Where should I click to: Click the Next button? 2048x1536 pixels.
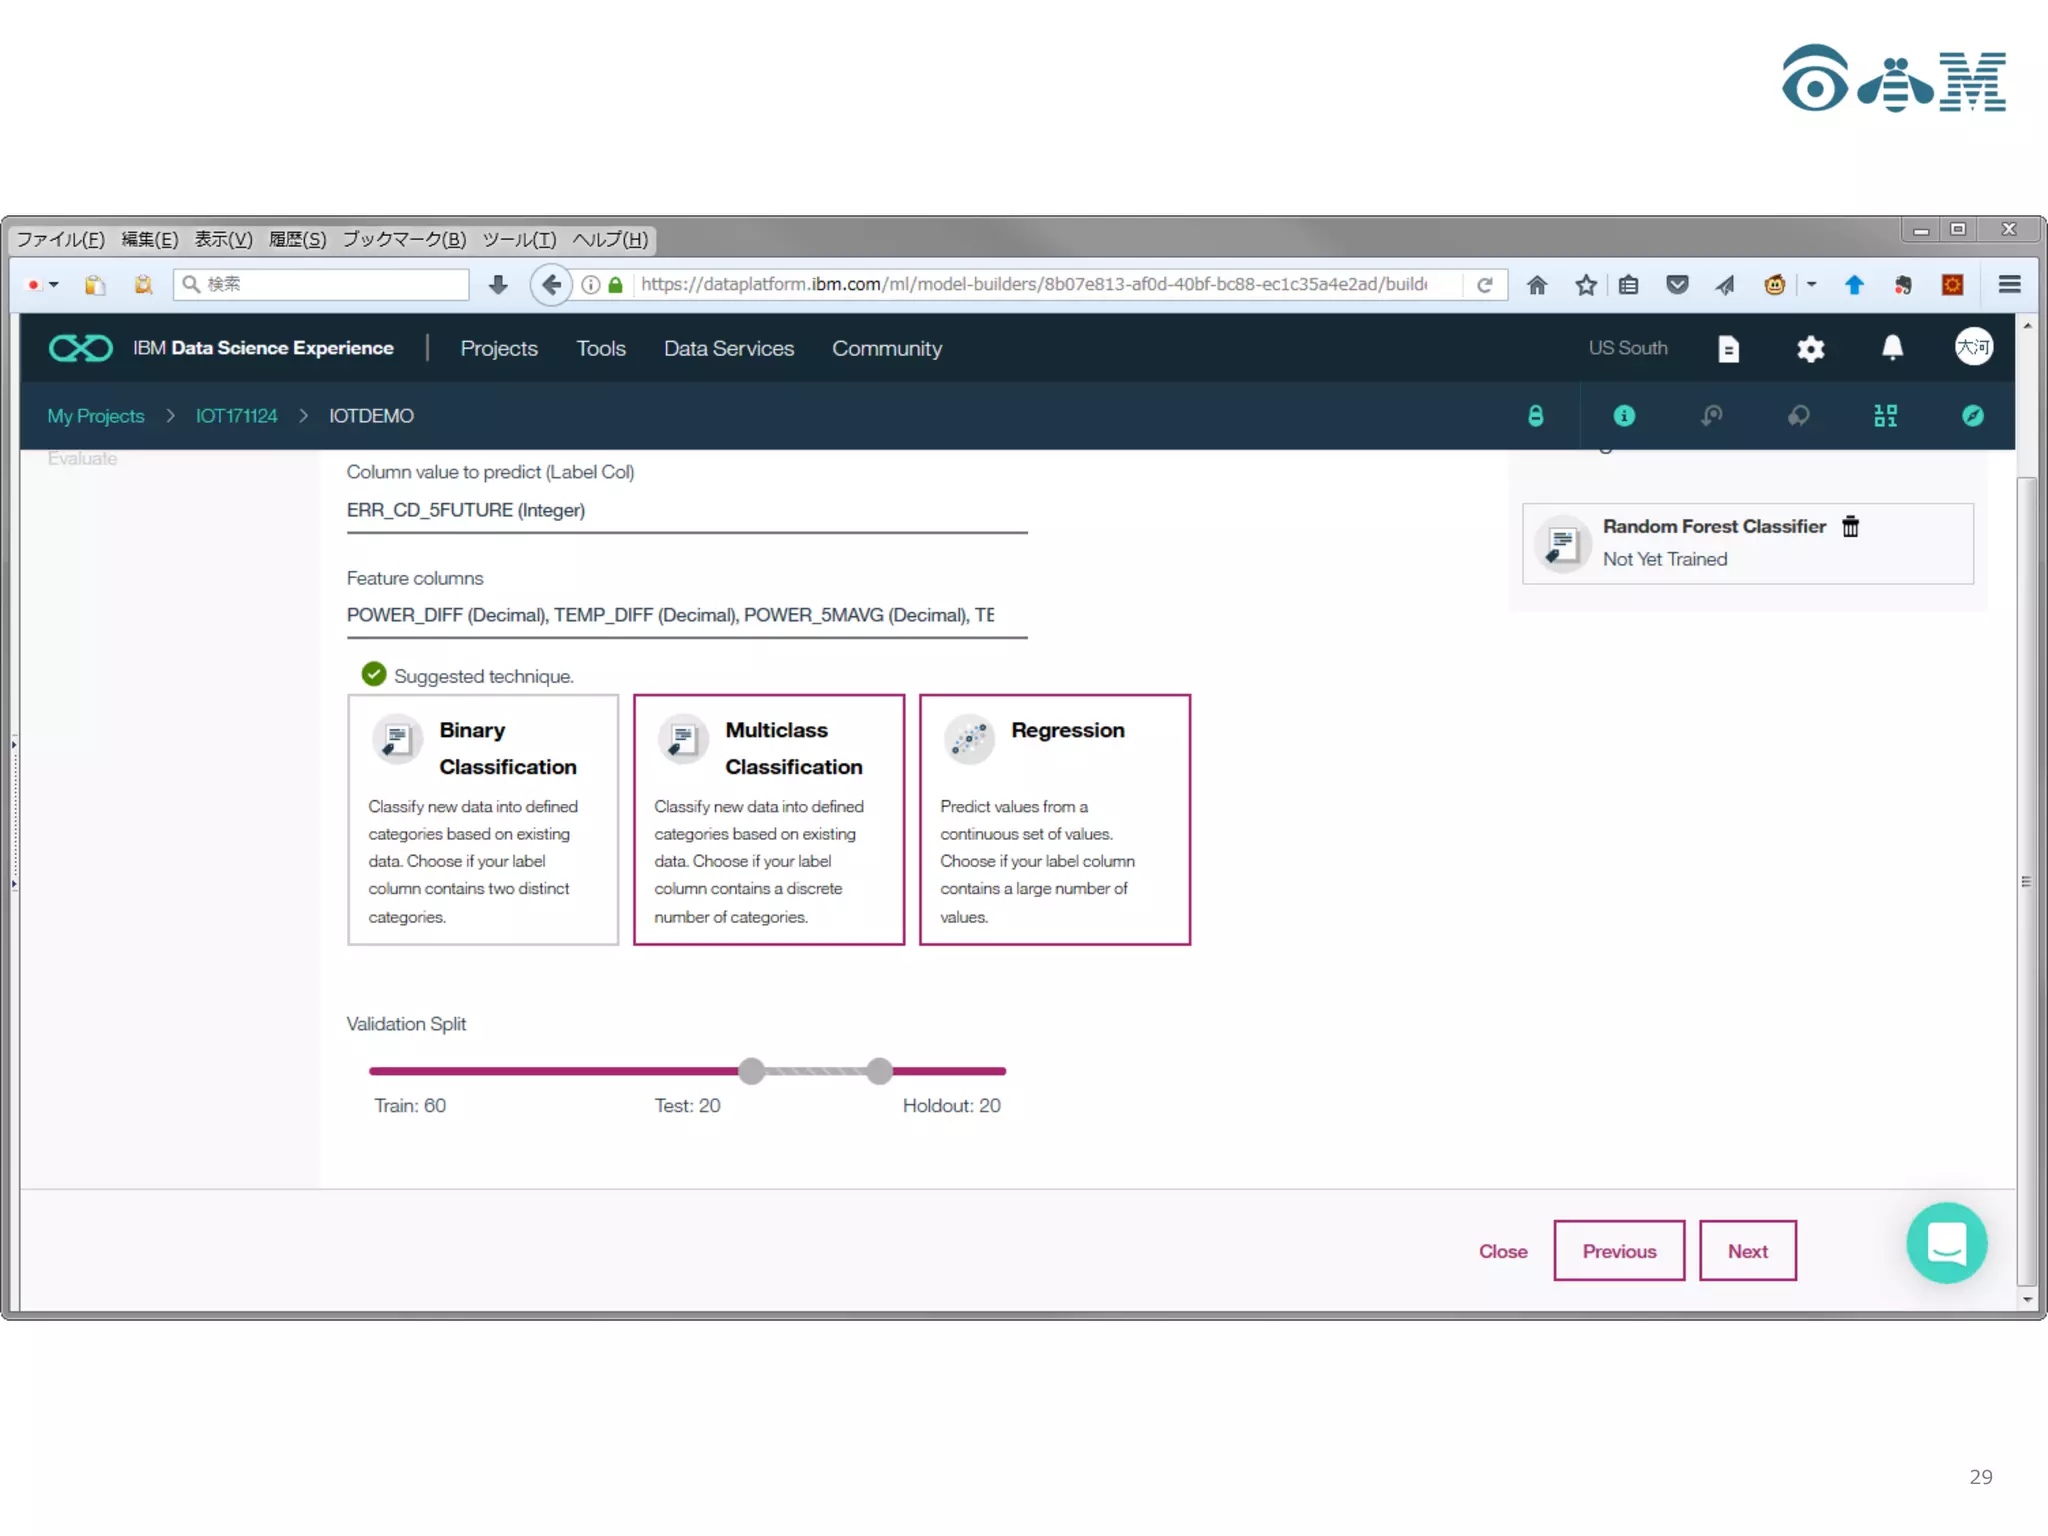click(1747, 1251)
